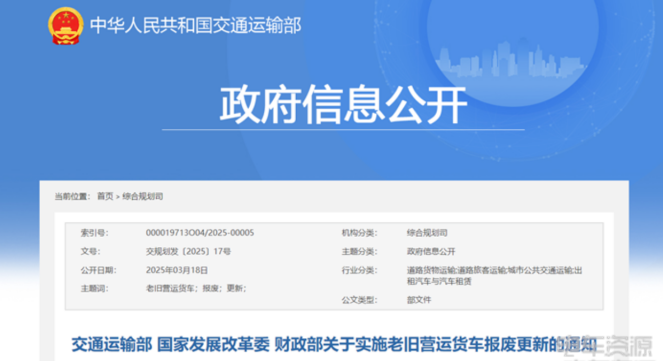Open 综合规划司 breadcrumb link
The image size is (664, 361).
point(143,196)
